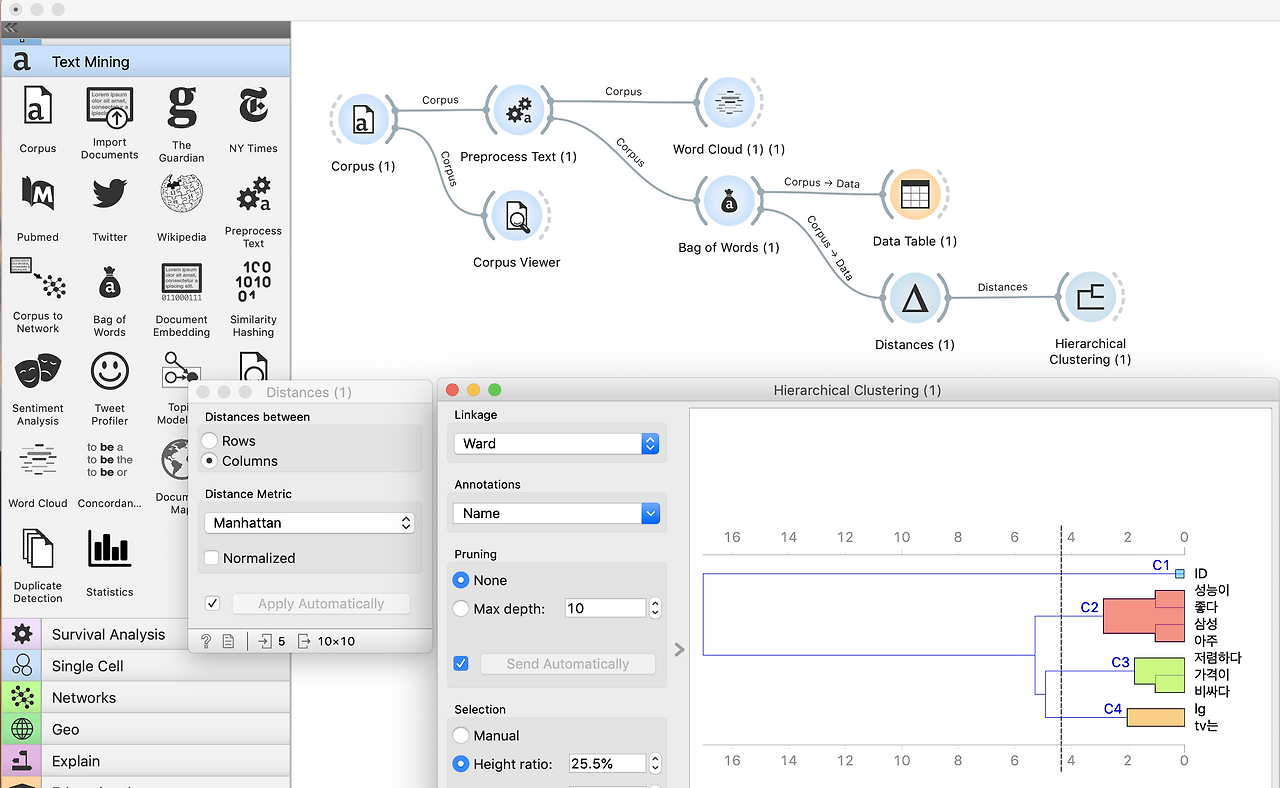Select Columns distance option
This screenshot has width=1280, height=788.
[x=209, y=461]
